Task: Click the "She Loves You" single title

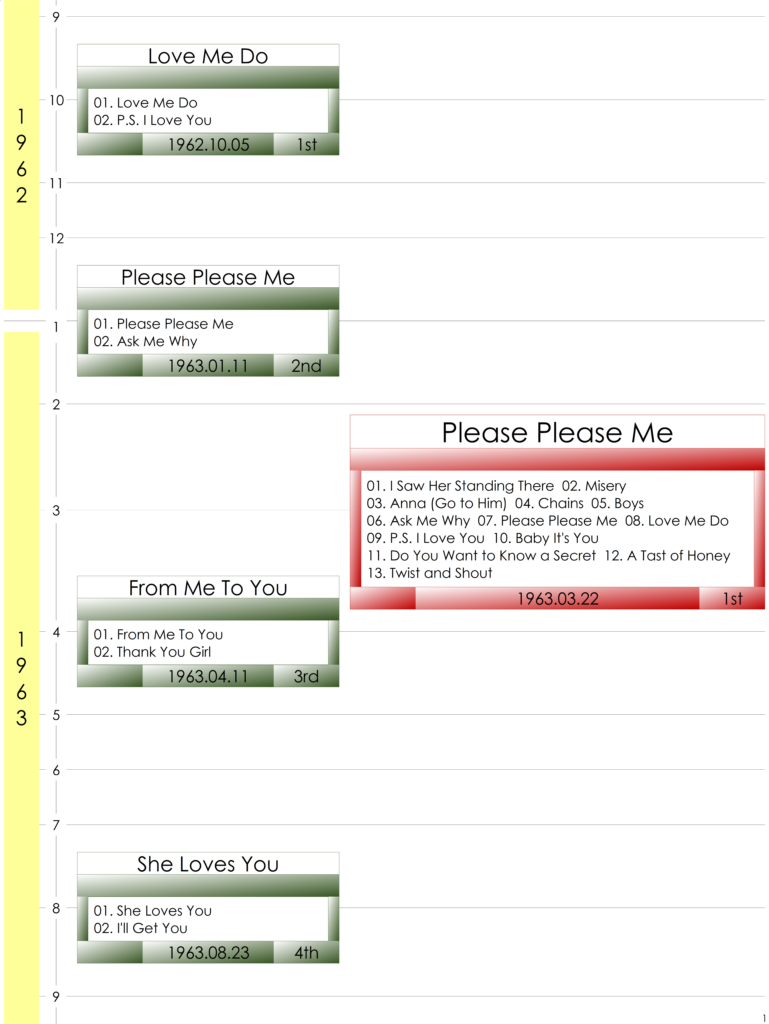Action: tap(208, 865)
